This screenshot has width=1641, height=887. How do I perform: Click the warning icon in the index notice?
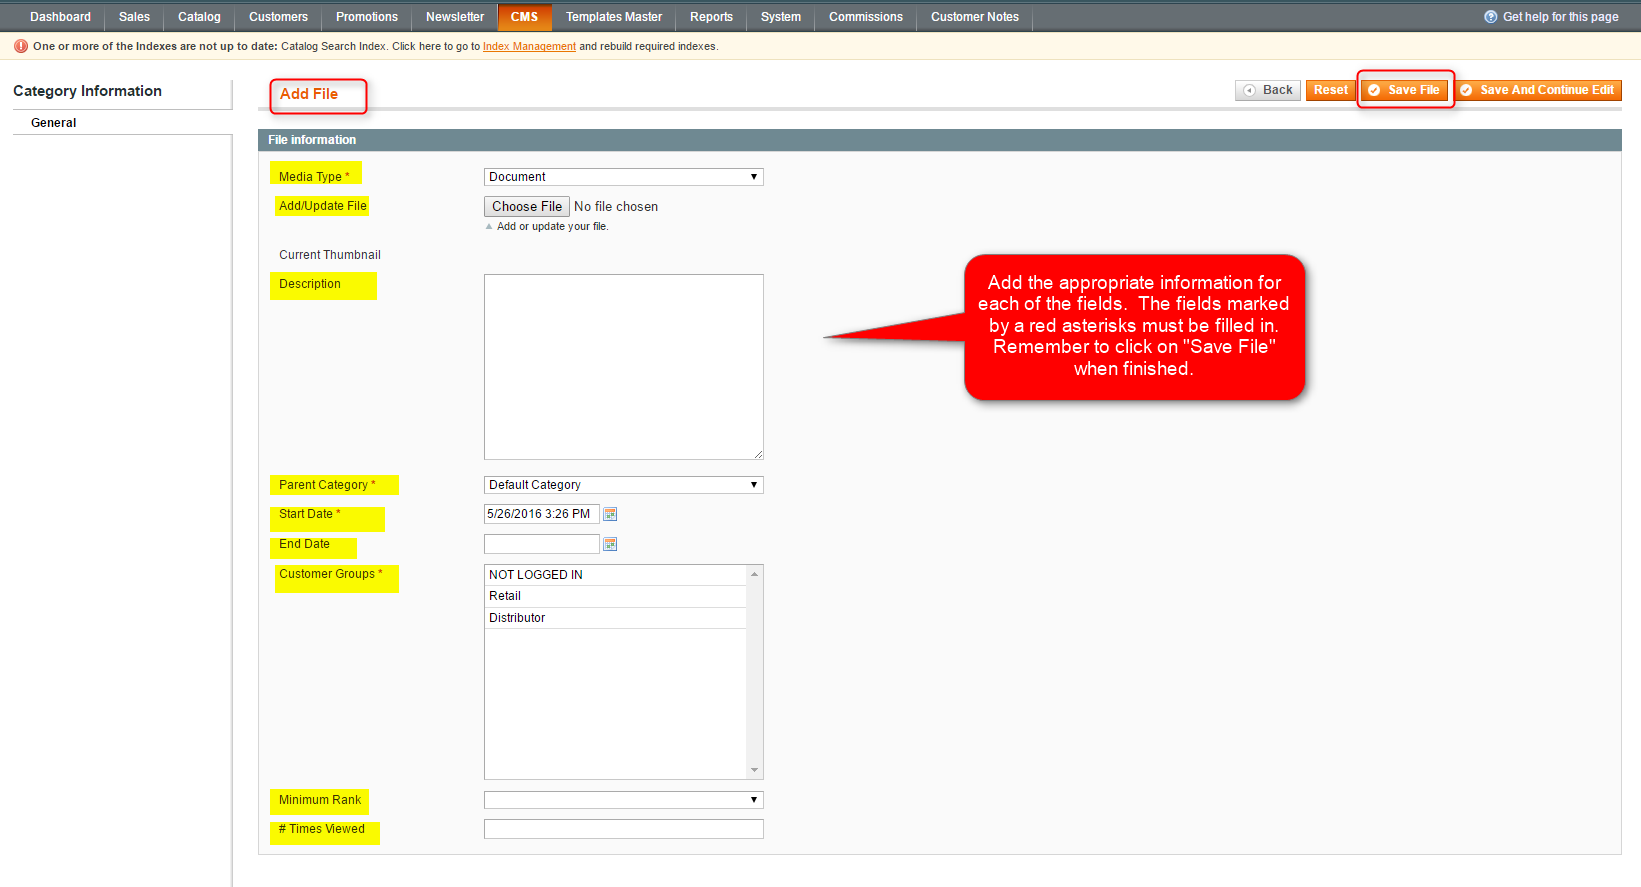[x=20, y=46]
